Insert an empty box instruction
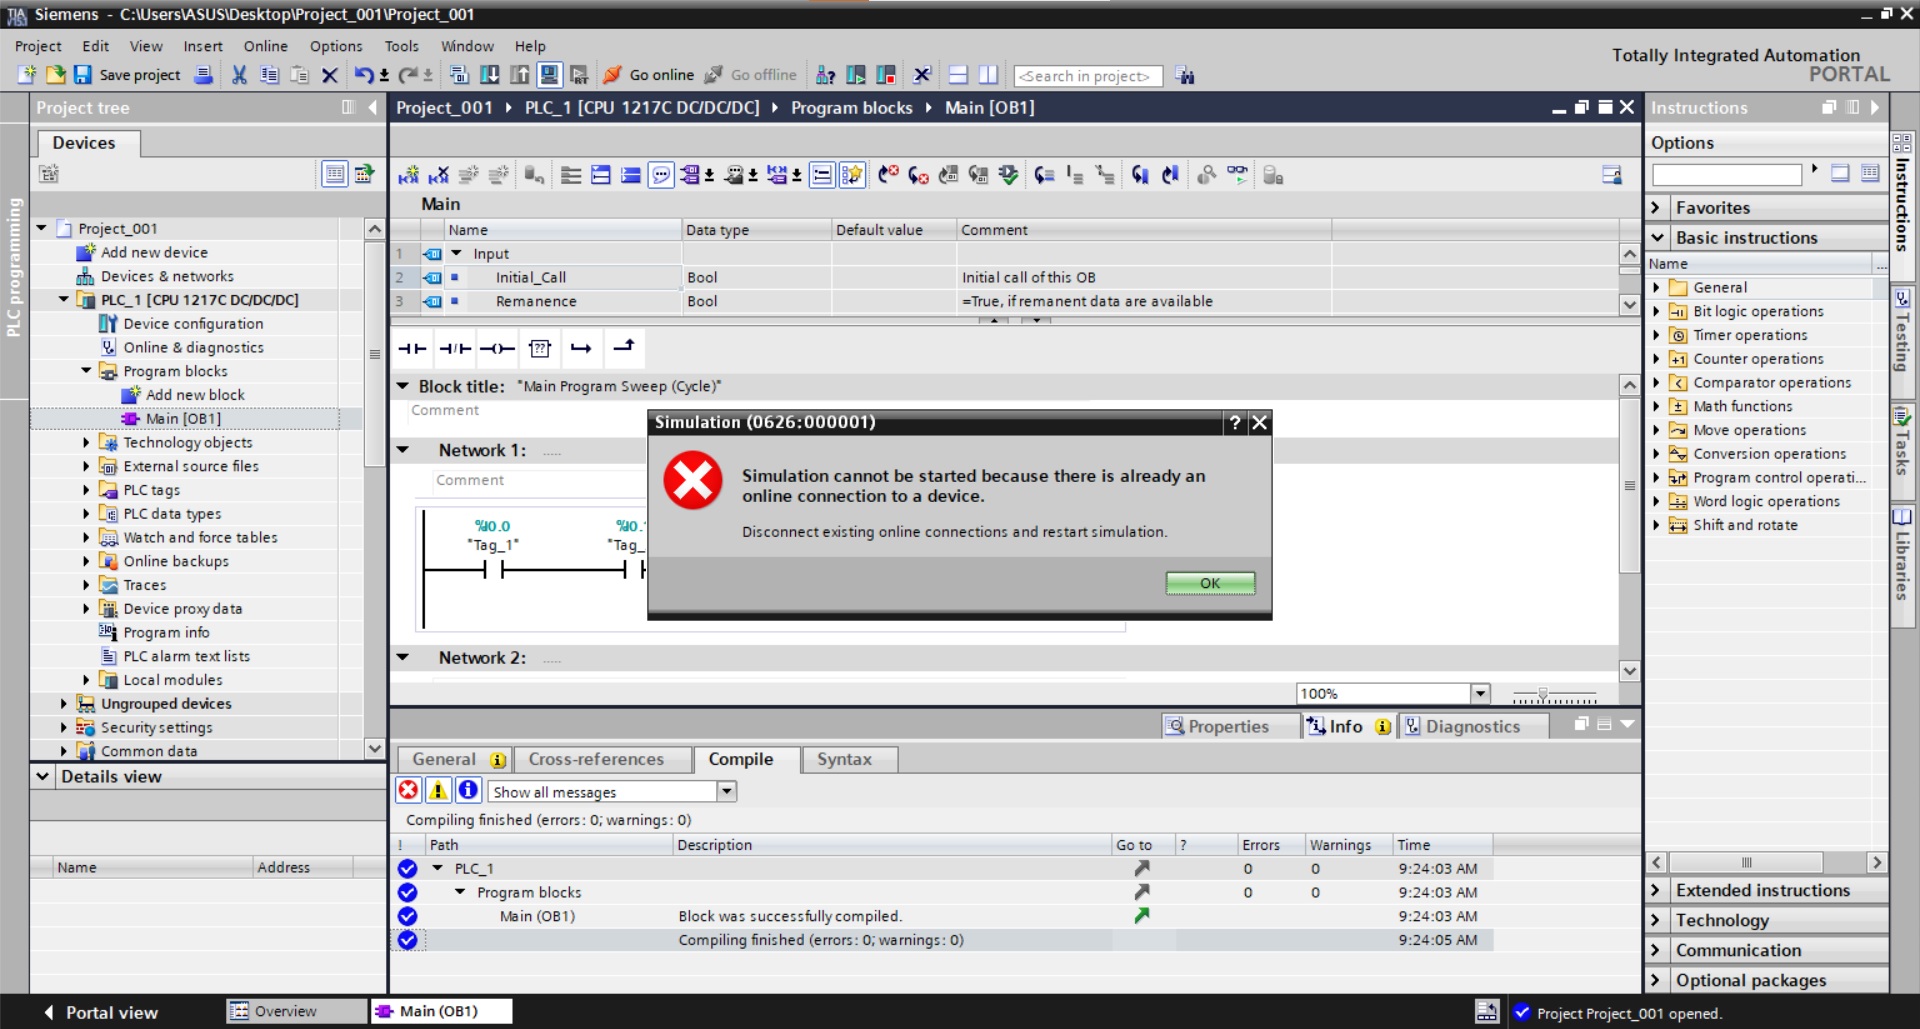Viewport: 1920px width, 1029px height. [x=540, y=348]
